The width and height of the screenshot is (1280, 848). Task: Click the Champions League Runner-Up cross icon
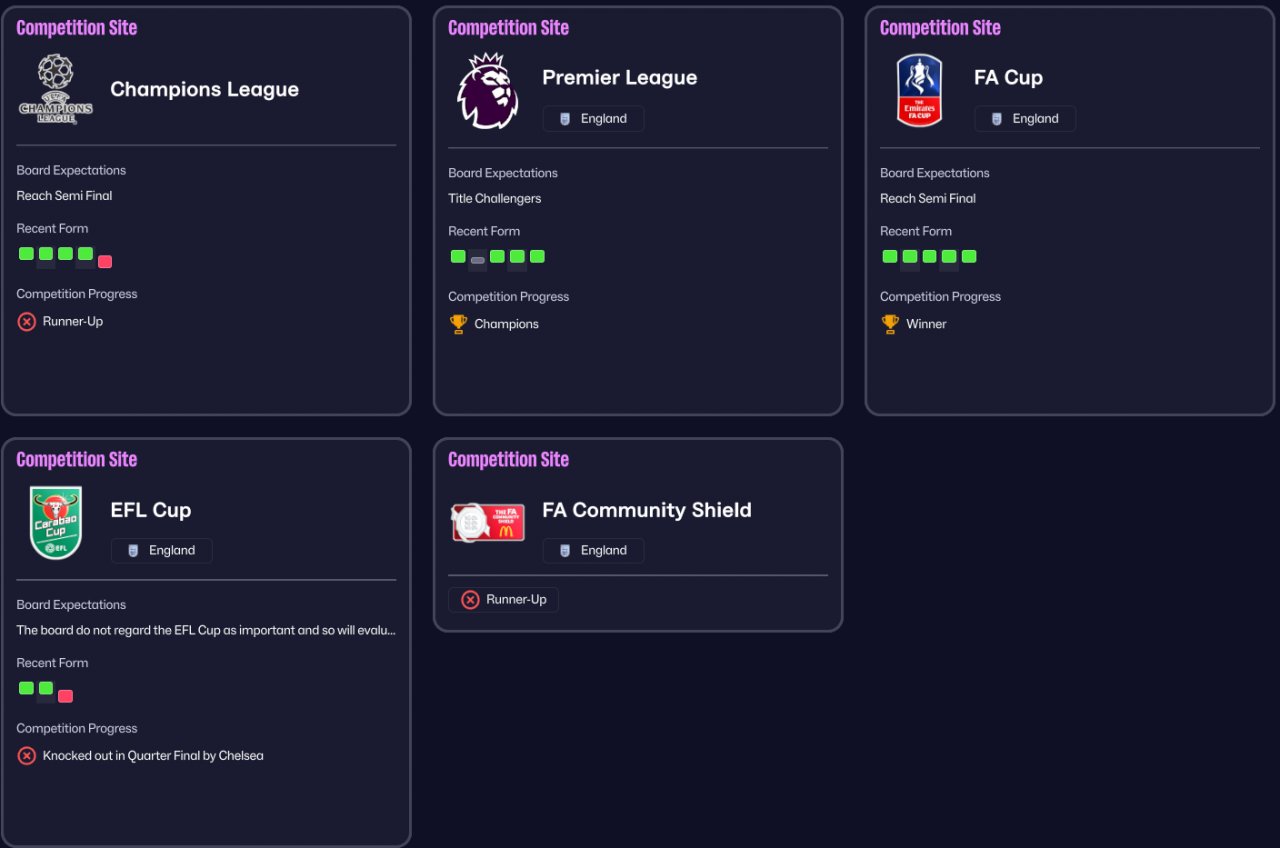click(27, 322)
